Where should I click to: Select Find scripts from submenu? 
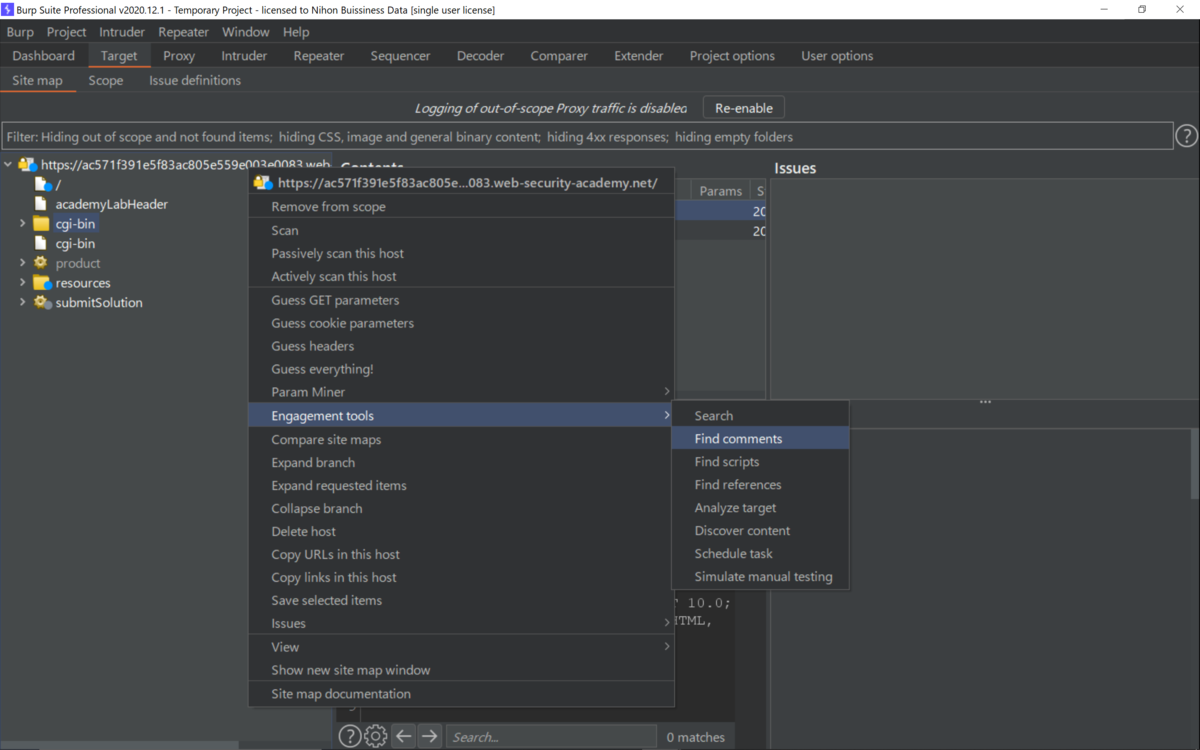pos(760,462)
